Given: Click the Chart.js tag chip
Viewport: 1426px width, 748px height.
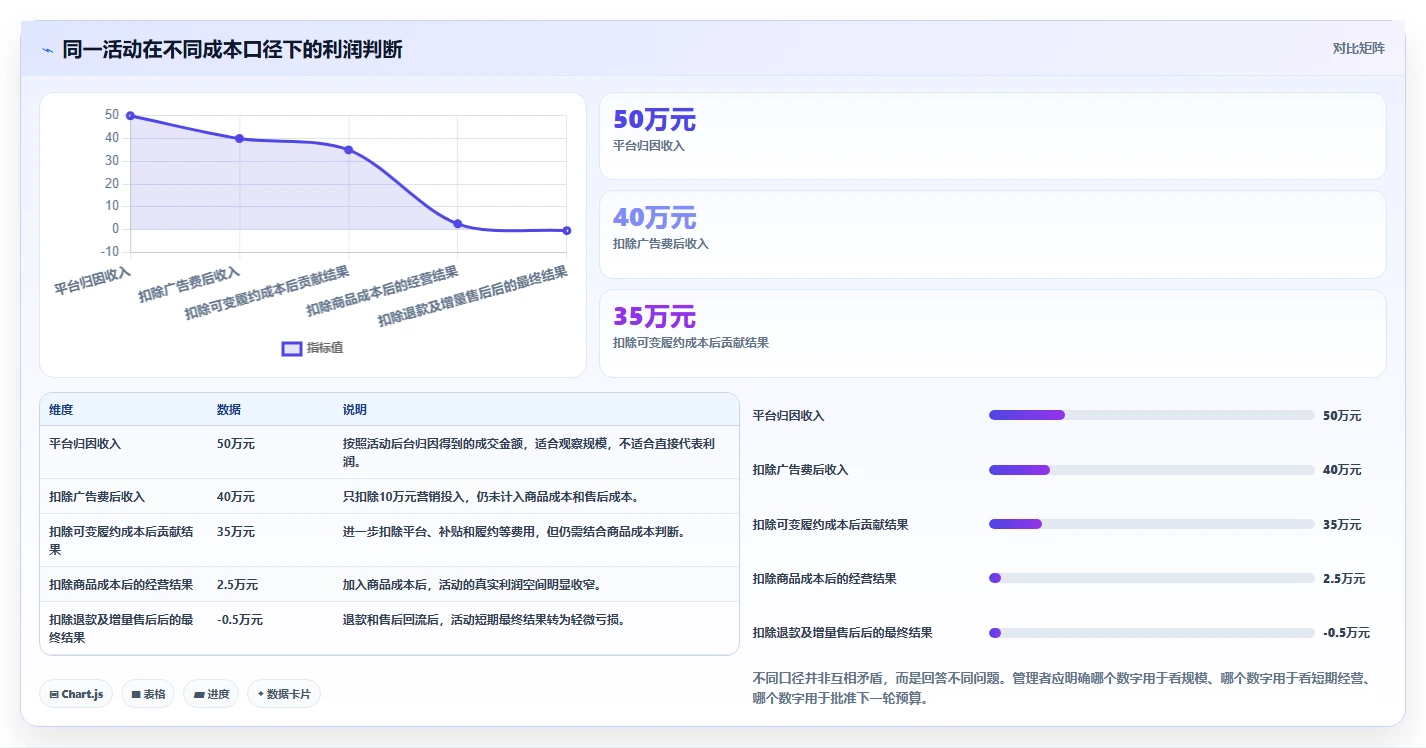Looking at the screenshot, I should [76, 694].
